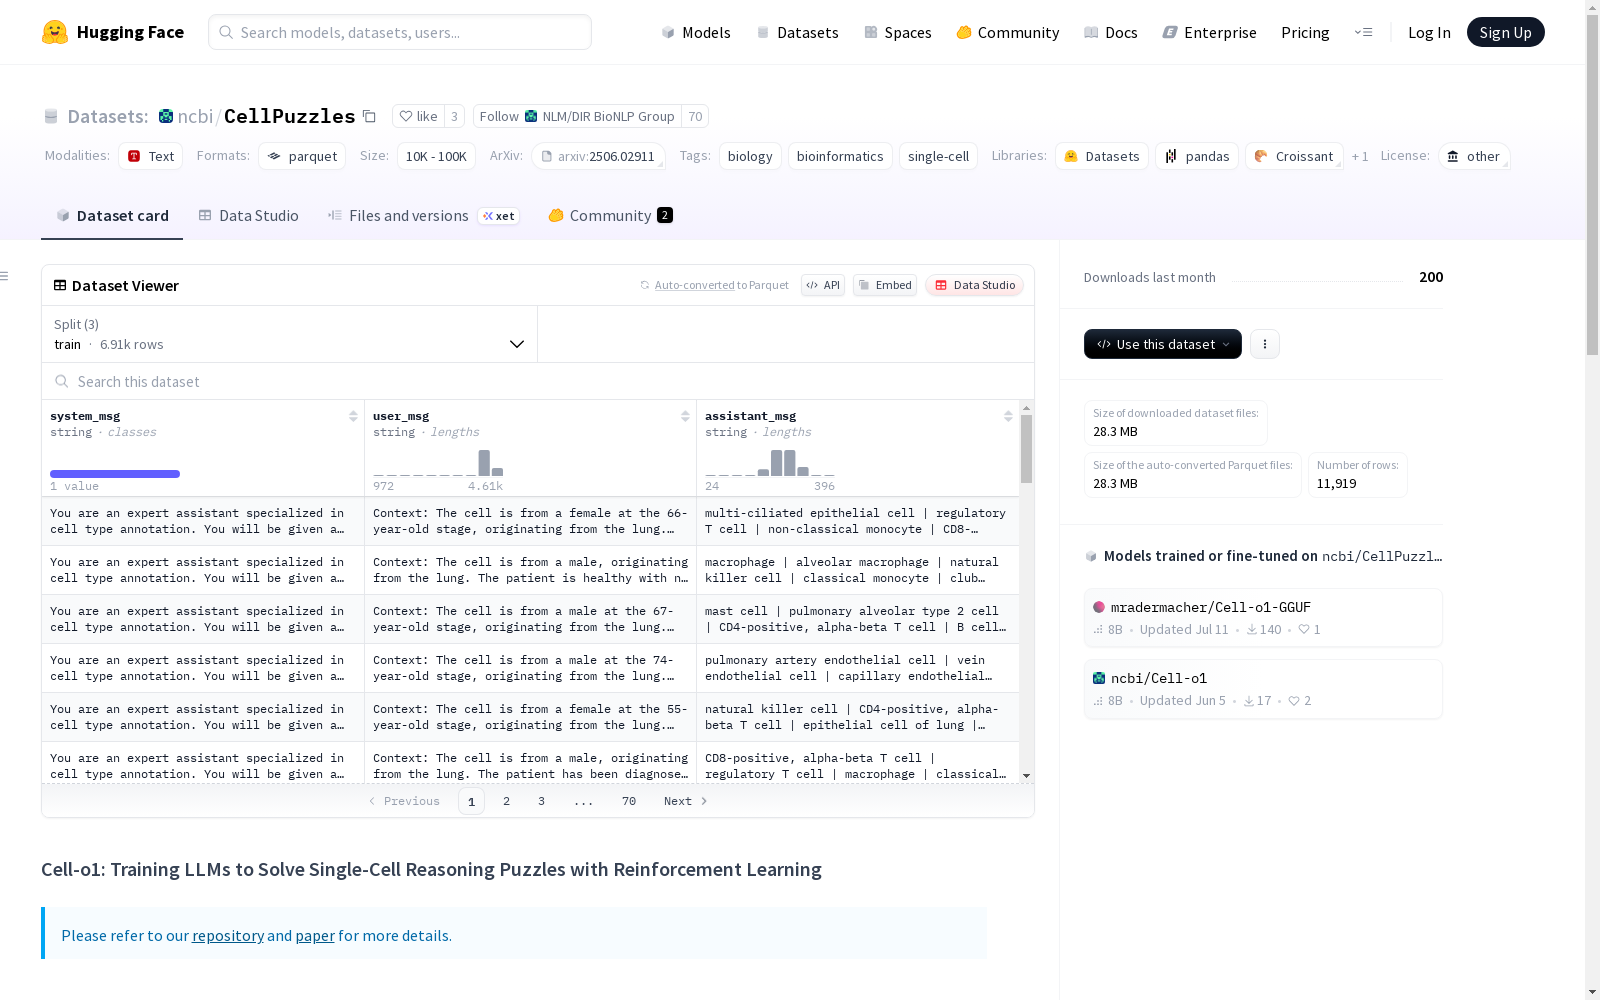Open the three-dot more options button
The height and width of the screenshot is (1000, 1600).
pyautogui.click(x=1265, y=344)
